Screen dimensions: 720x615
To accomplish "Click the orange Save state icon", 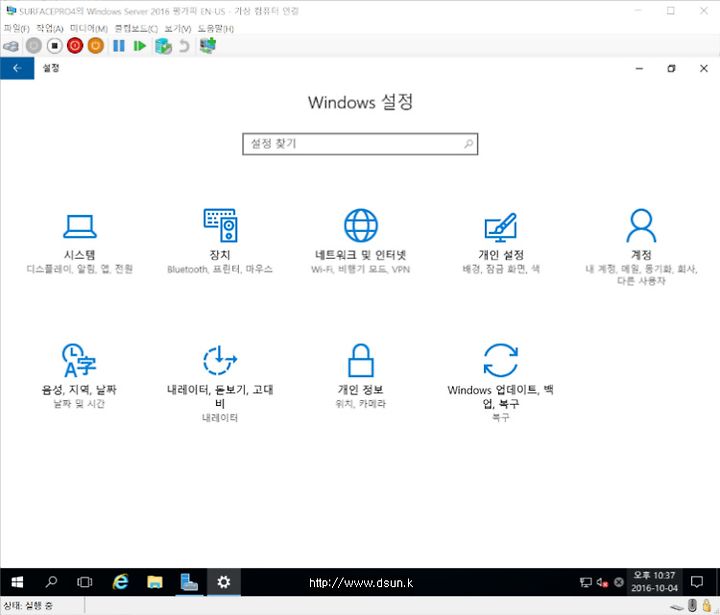I will click(96, 46).
